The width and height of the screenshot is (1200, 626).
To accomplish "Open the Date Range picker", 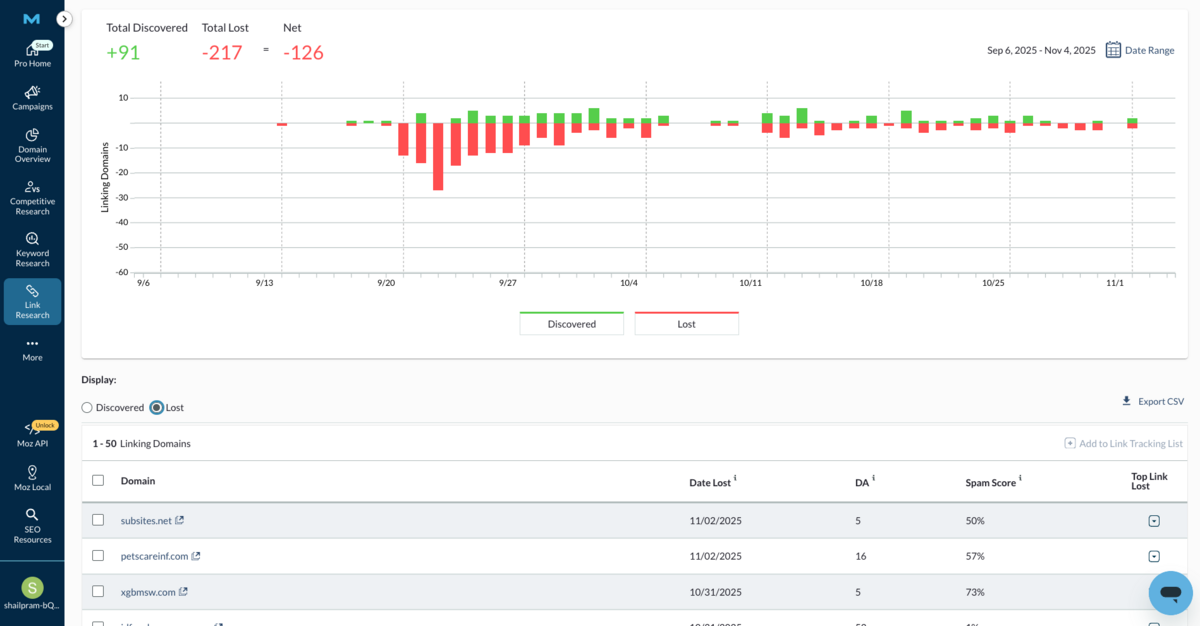I will pos(1140,49).
